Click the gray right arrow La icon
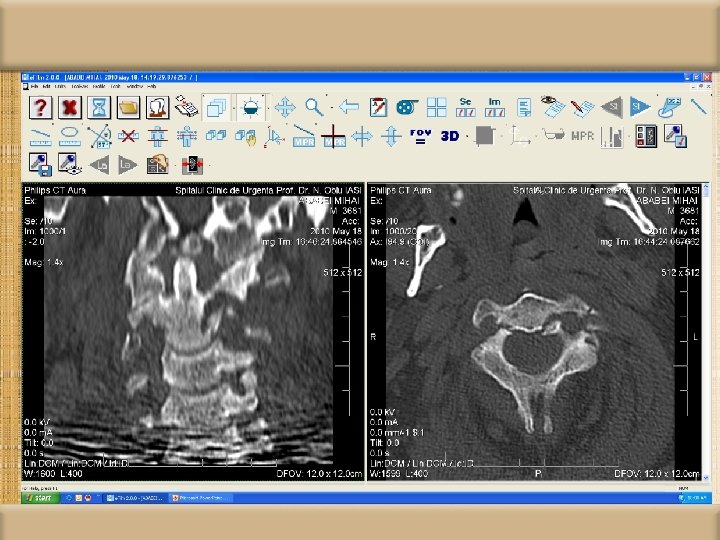Image resolution: width=720 pixels, height=540 pixels. [128, 165]
